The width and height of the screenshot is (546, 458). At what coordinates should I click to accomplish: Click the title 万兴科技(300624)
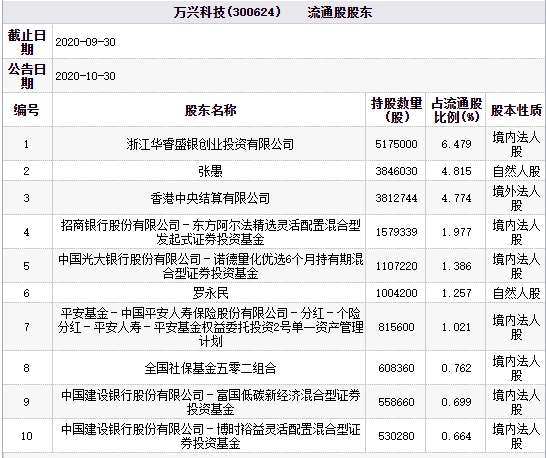(x=227, y=13)
